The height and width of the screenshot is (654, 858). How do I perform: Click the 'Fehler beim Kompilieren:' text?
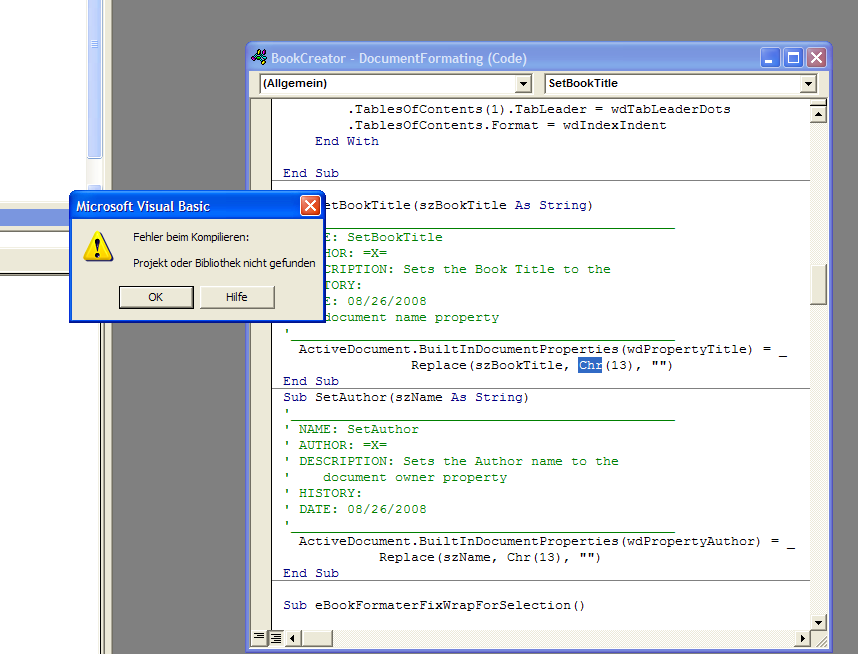(x=191, y=238)
